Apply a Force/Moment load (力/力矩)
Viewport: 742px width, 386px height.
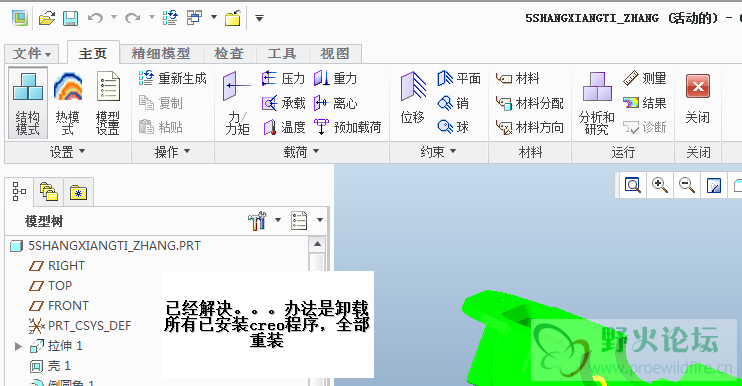(237, 103)
